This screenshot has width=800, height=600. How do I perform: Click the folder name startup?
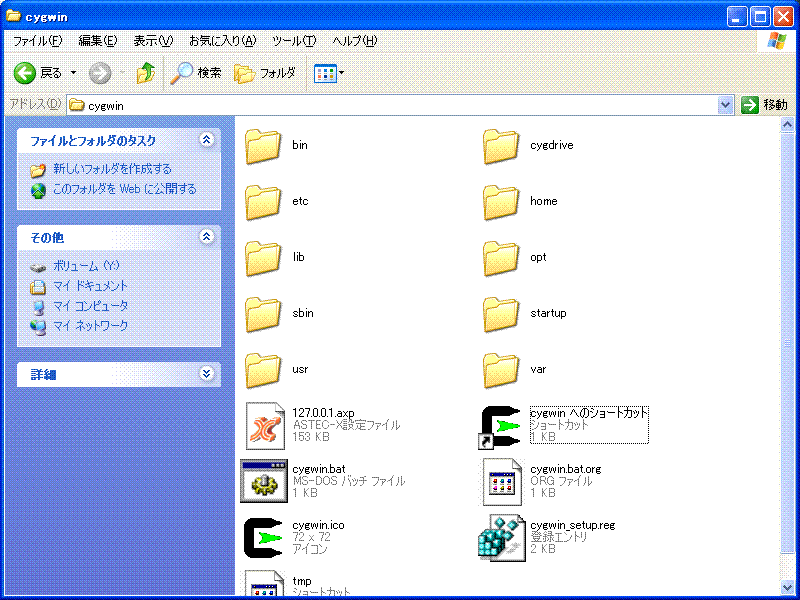548,313
